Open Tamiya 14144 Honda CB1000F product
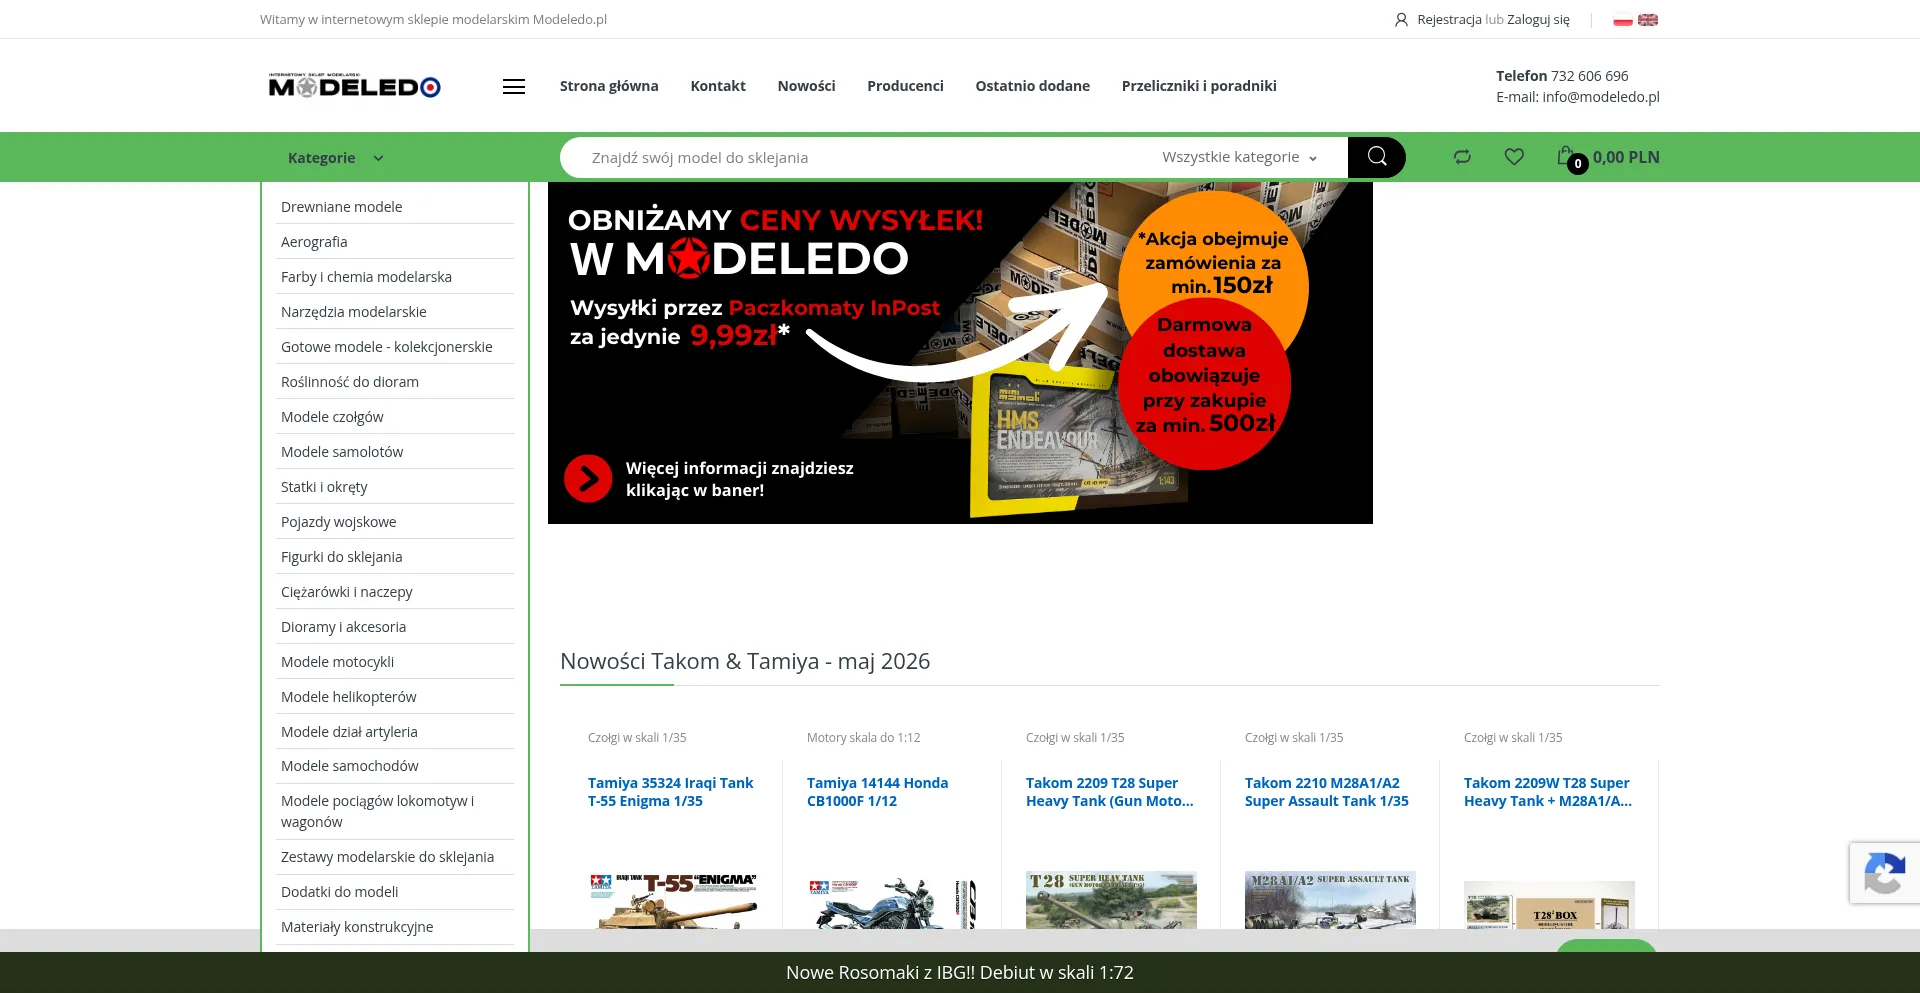The width and height of the screenshot is (1920, 993). coord(877,792)
